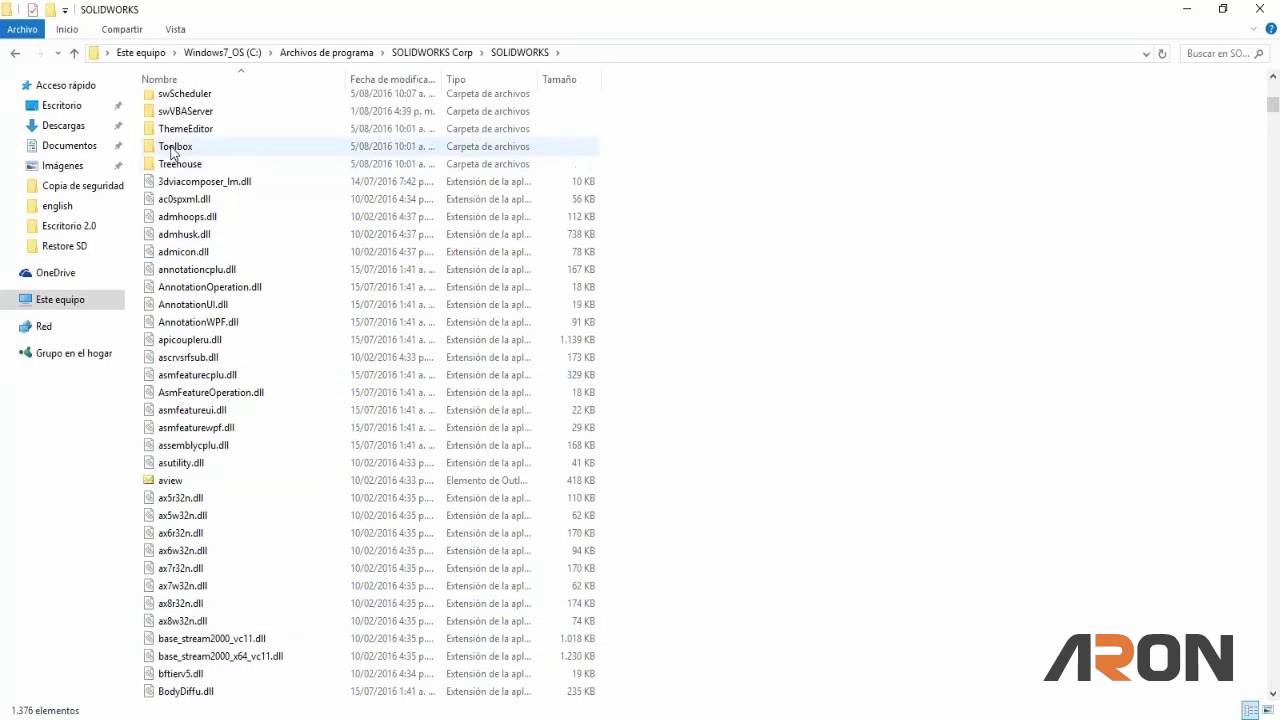Viewport: 1280px width, 720px height.
Task: Click the Refresh button in address bar
Action: tap(1162, 54)
